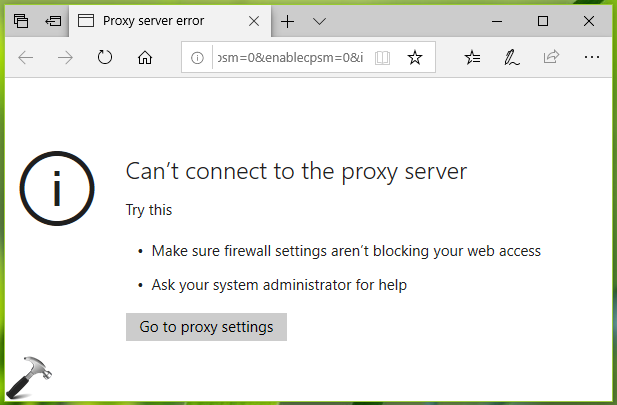Image resolution: width=617 pixels, height=405 pixels.
Task: Set these tabs aside
Action: click(x=53, y=21)
